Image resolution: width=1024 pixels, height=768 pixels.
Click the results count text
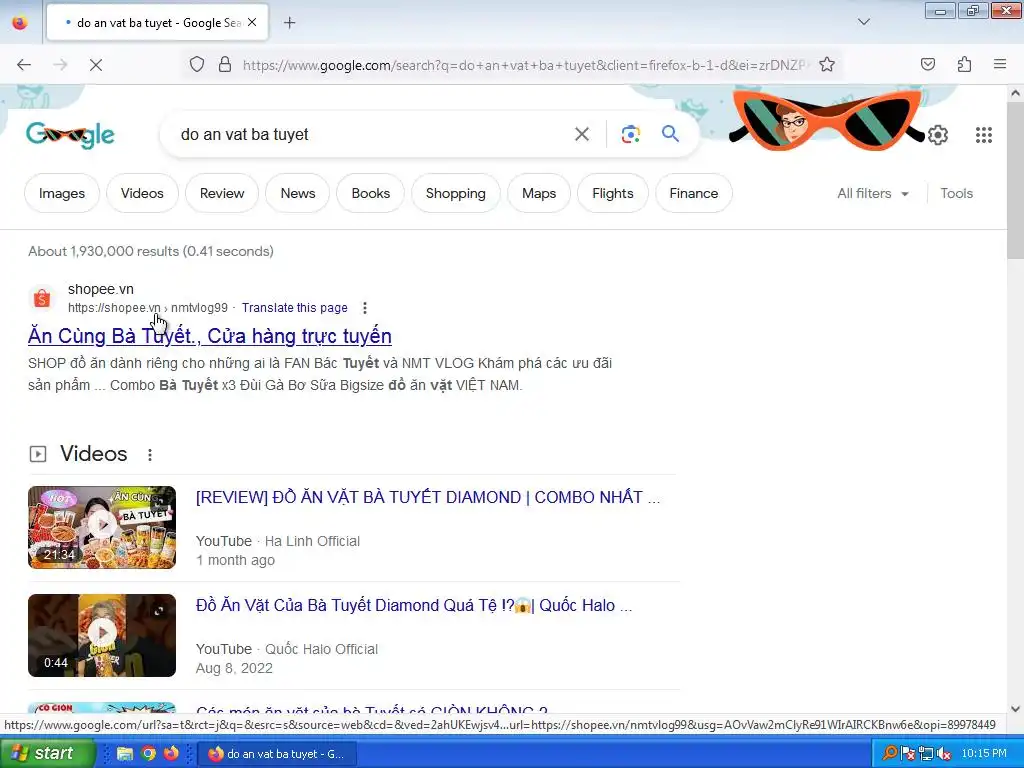[151, 251]
